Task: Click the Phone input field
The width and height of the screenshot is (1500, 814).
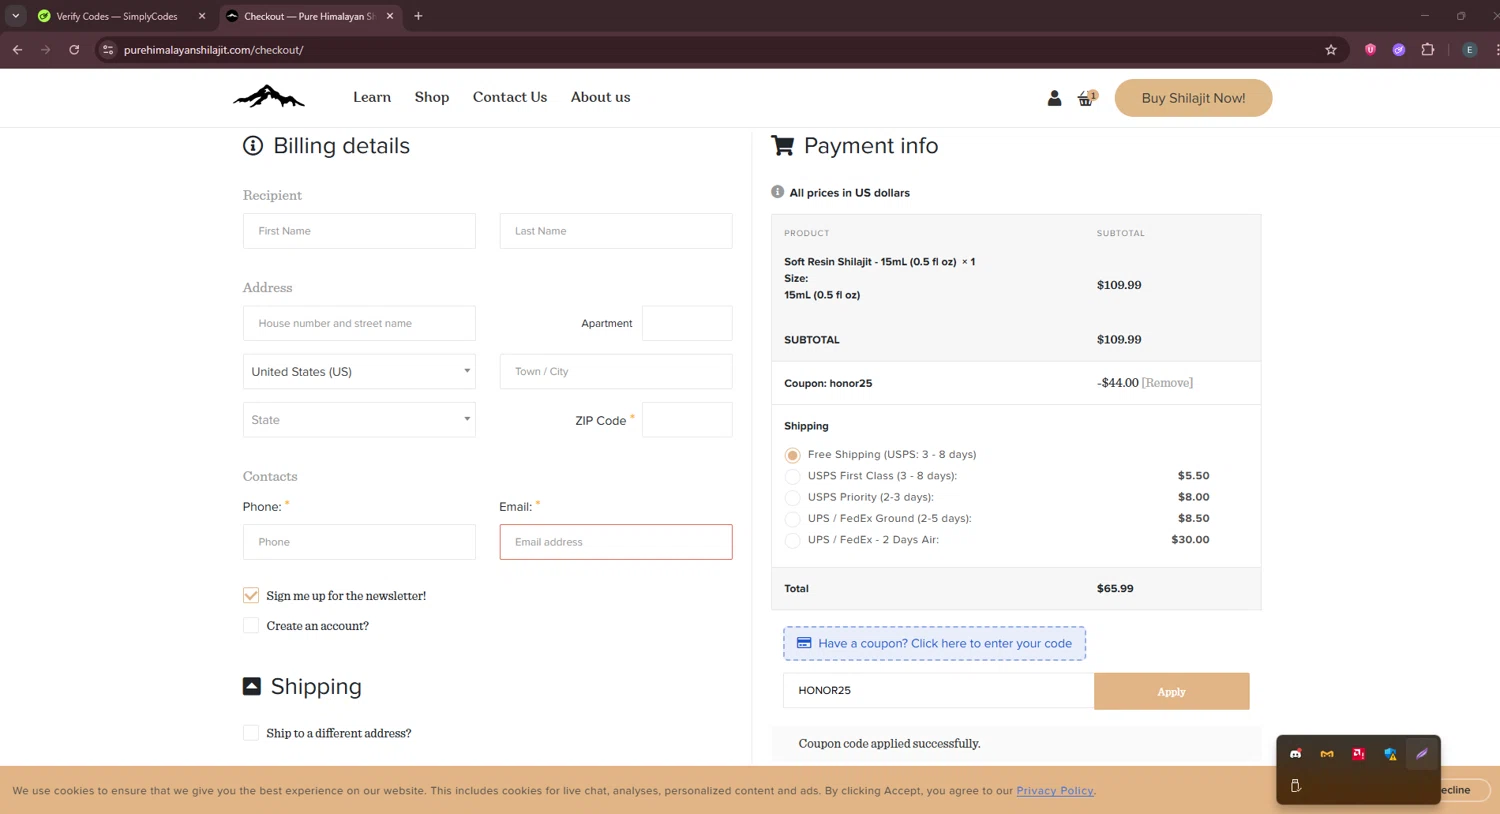Action: tap(359, 542)
